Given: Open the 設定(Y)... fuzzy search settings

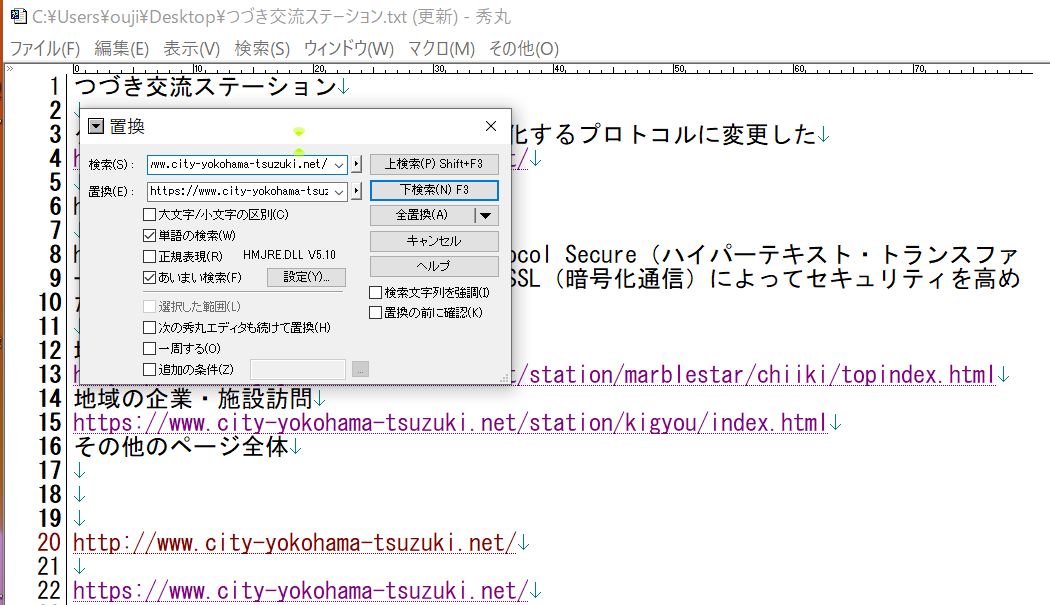Looking at the screenshot, I should click(x=306, y=277).
